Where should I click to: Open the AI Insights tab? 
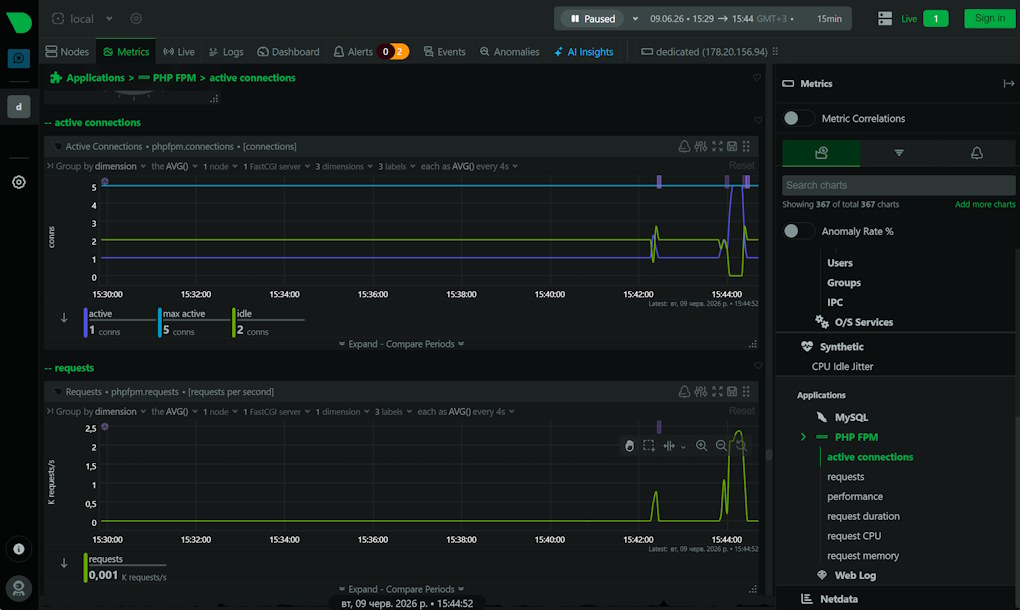[x=584, y=52]
